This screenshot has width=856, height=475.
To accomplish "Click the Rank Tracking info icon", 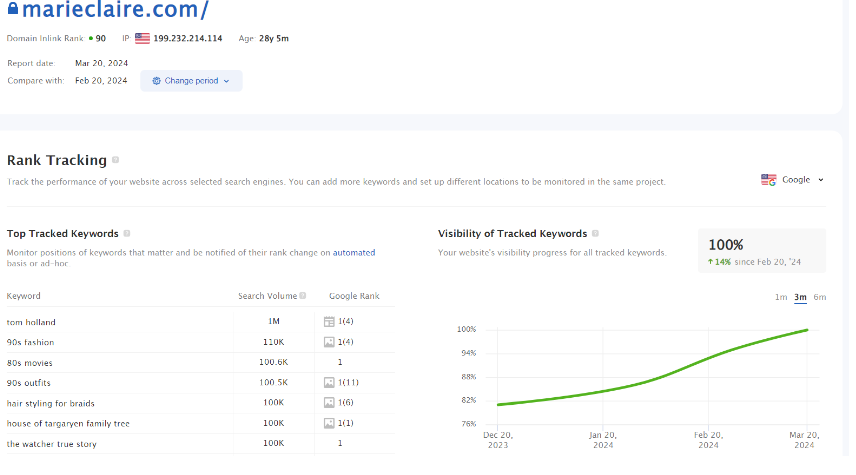I will click(x=115, y=160).
